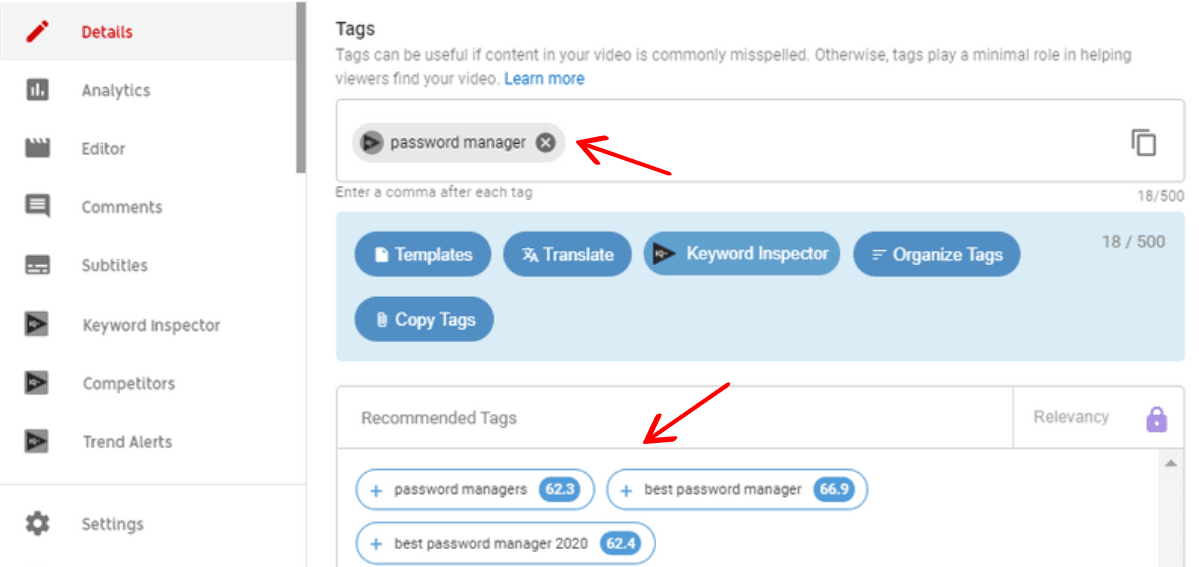Click the Templates button

click(422, 255)
